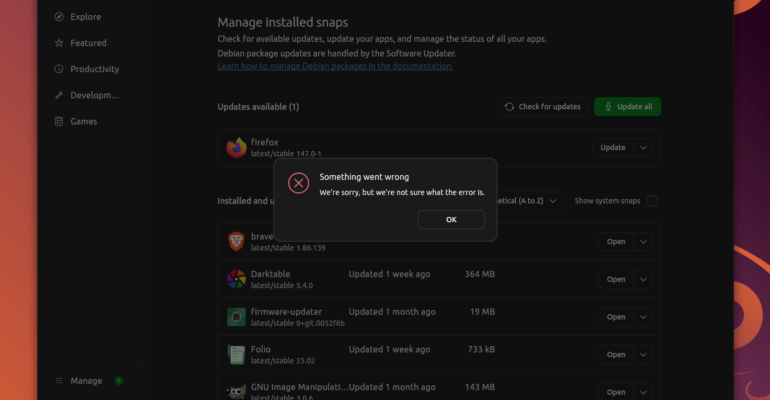Click the red error X icon

(x=299, y=183)
